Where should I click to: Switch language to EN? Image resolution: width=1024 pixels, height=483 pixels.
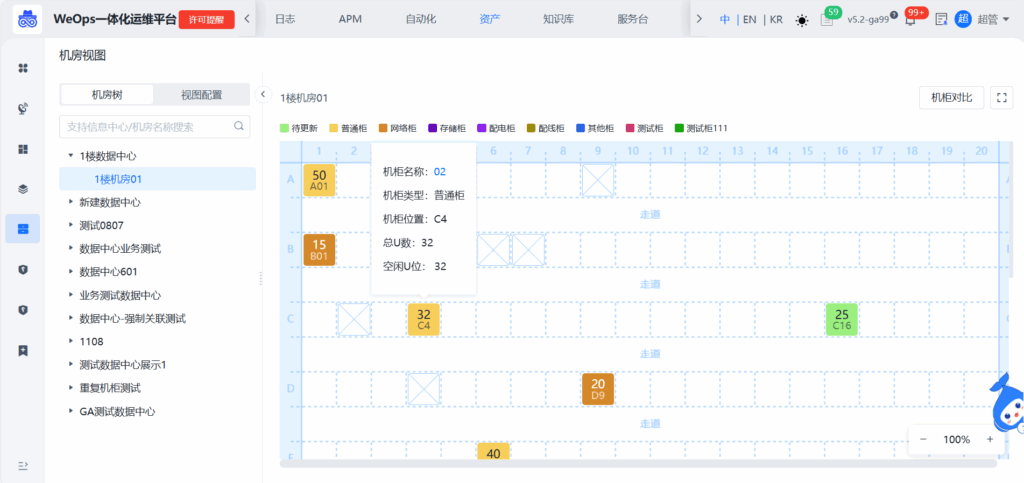[749, 19]
